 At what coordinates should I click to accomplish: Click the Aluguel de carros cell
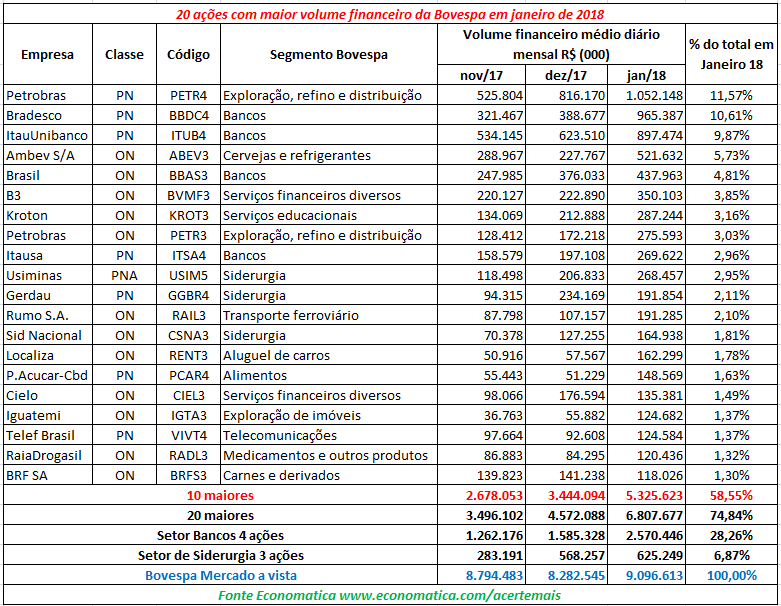point(329,356)
